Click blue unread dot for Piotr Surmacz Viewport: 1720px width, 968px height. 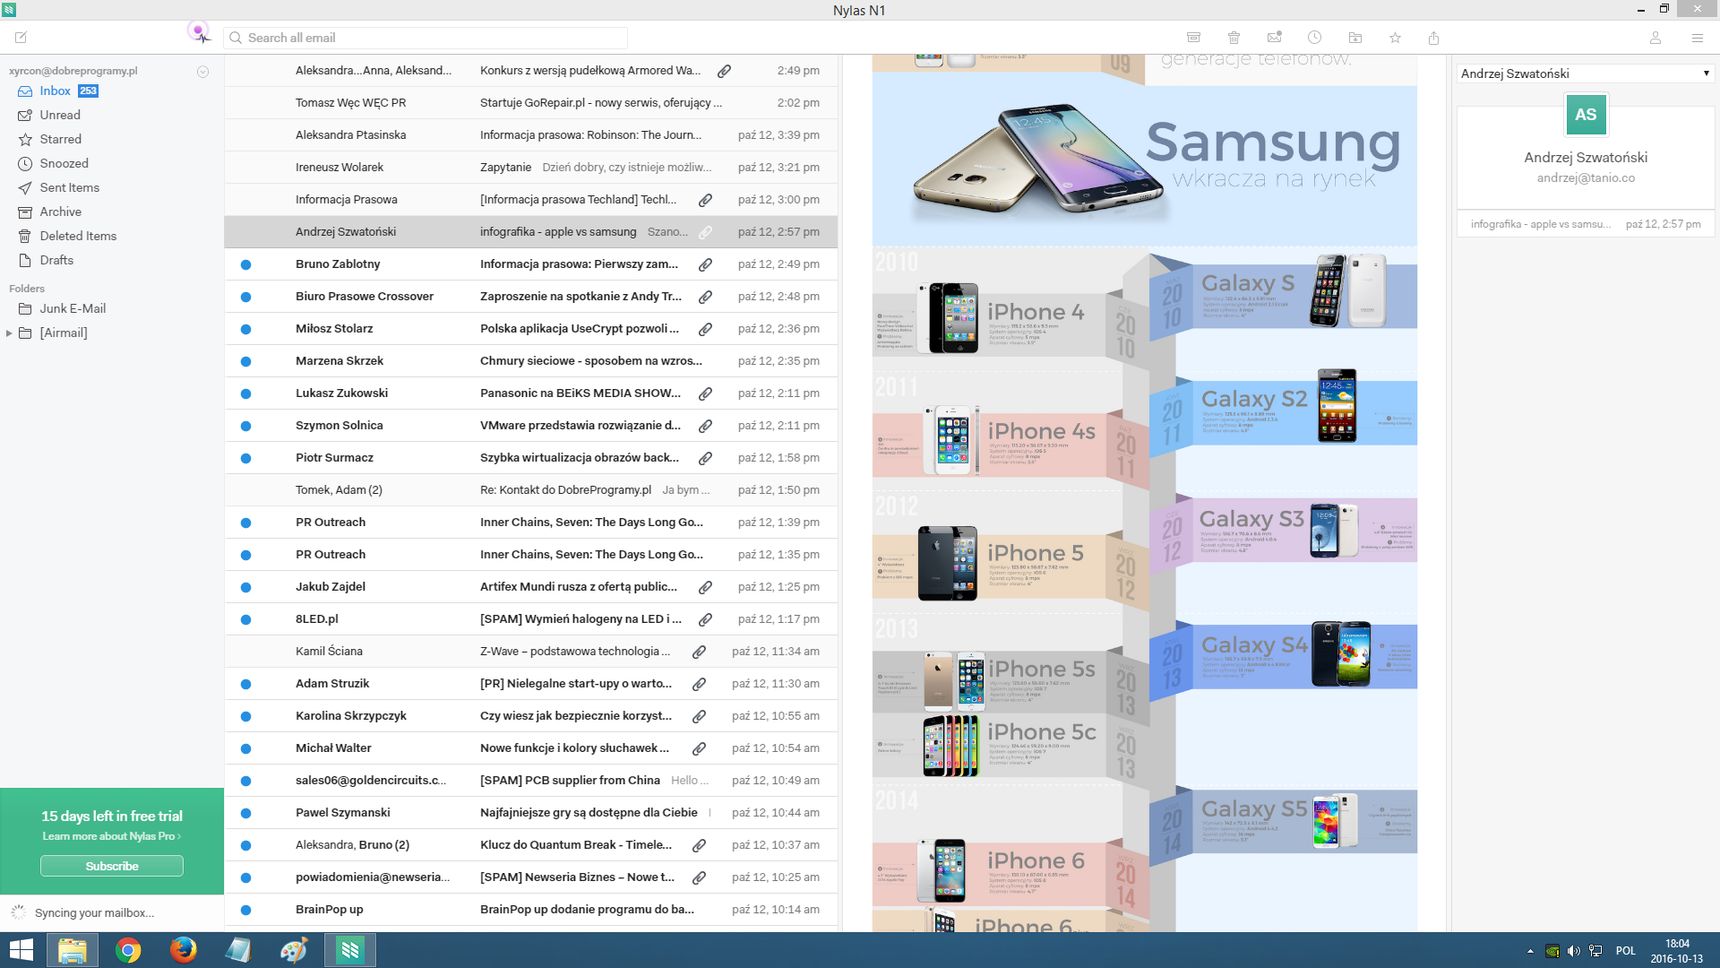[x=245, y=458]
